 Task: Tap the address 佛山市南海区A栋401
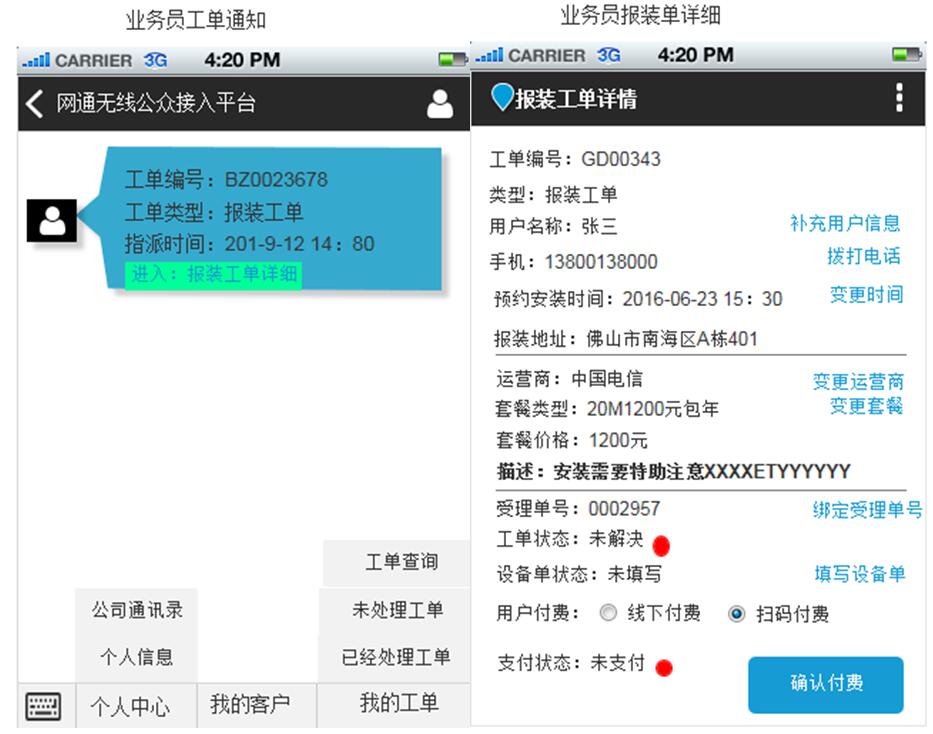[672, 339]
